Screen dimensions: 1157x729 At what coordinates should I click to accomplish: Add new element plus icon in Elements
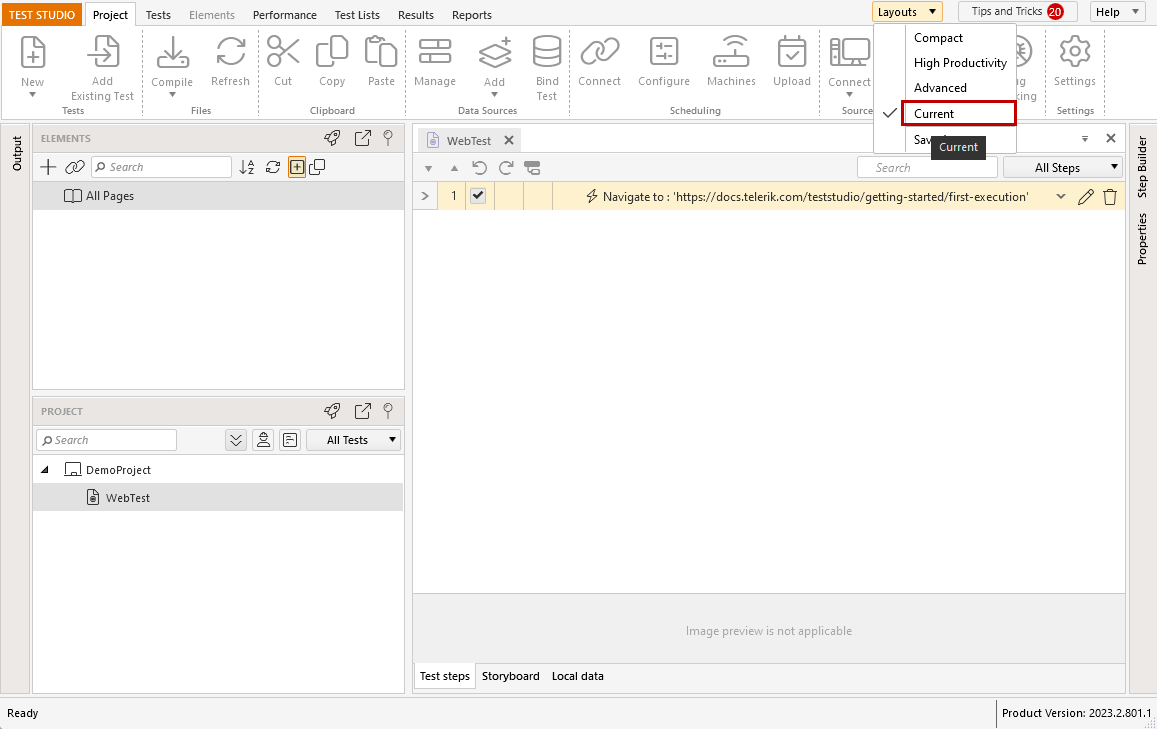point(48,167)
